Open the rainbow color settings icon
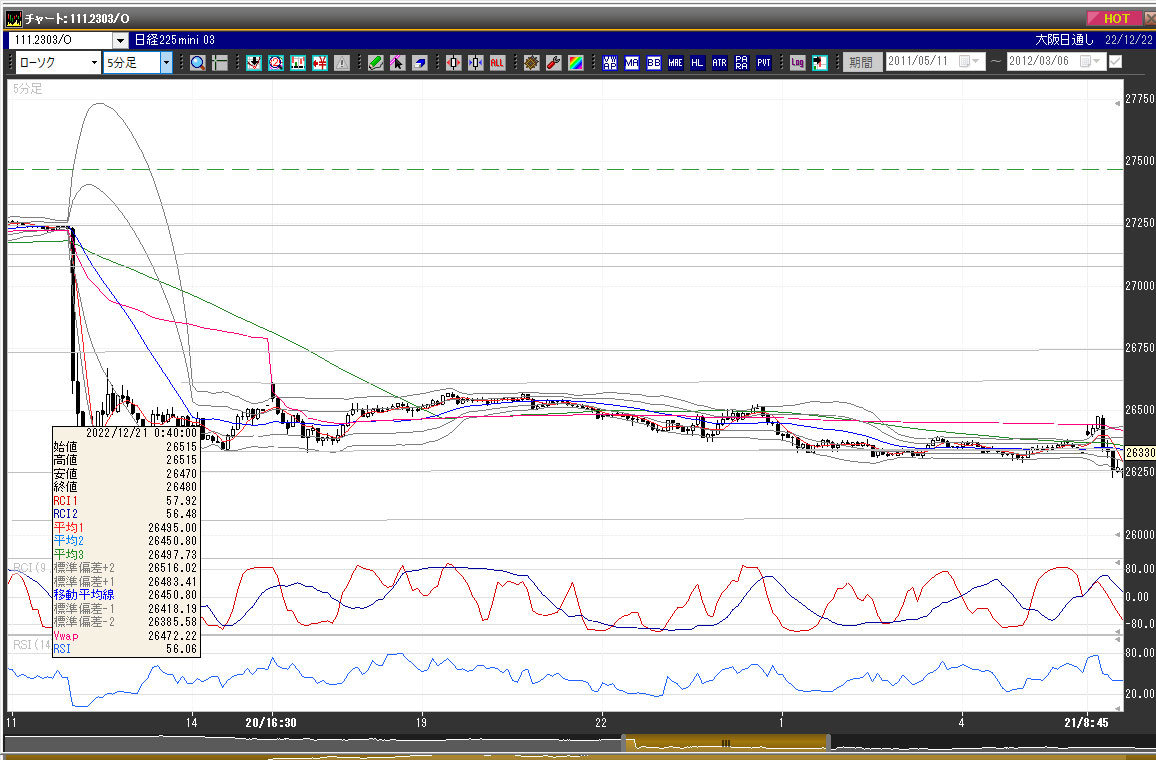Image resolution: width=1156 pixels, height=760 pixels. point(575,63)
